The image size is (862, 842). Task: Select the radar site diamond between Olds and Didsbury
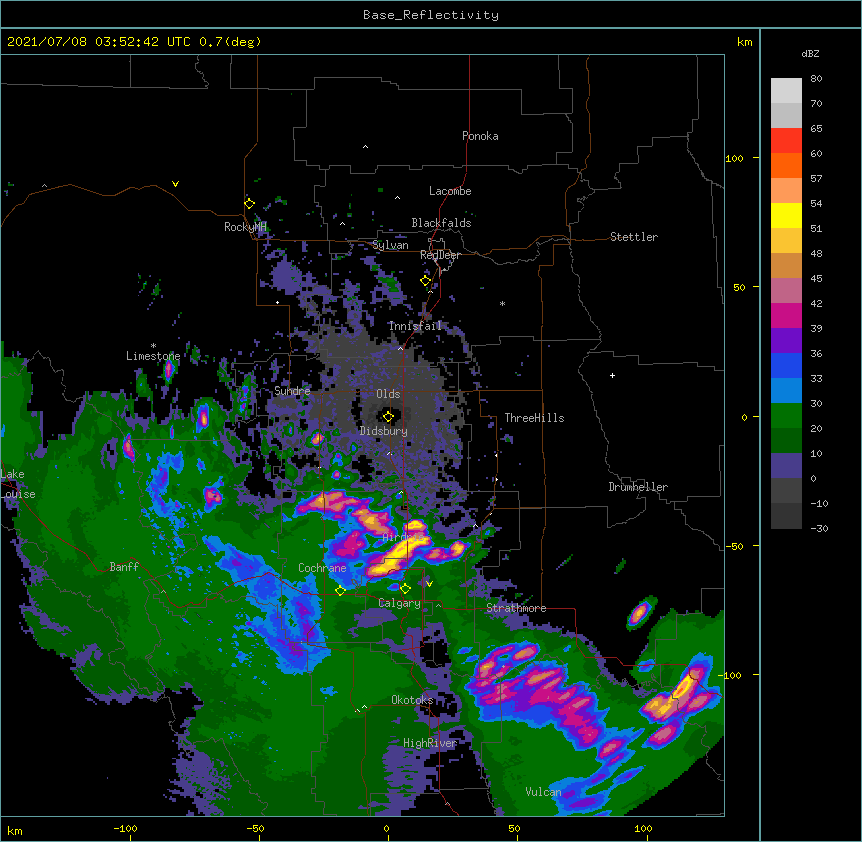pyautogui.click(x=388, y=417)
